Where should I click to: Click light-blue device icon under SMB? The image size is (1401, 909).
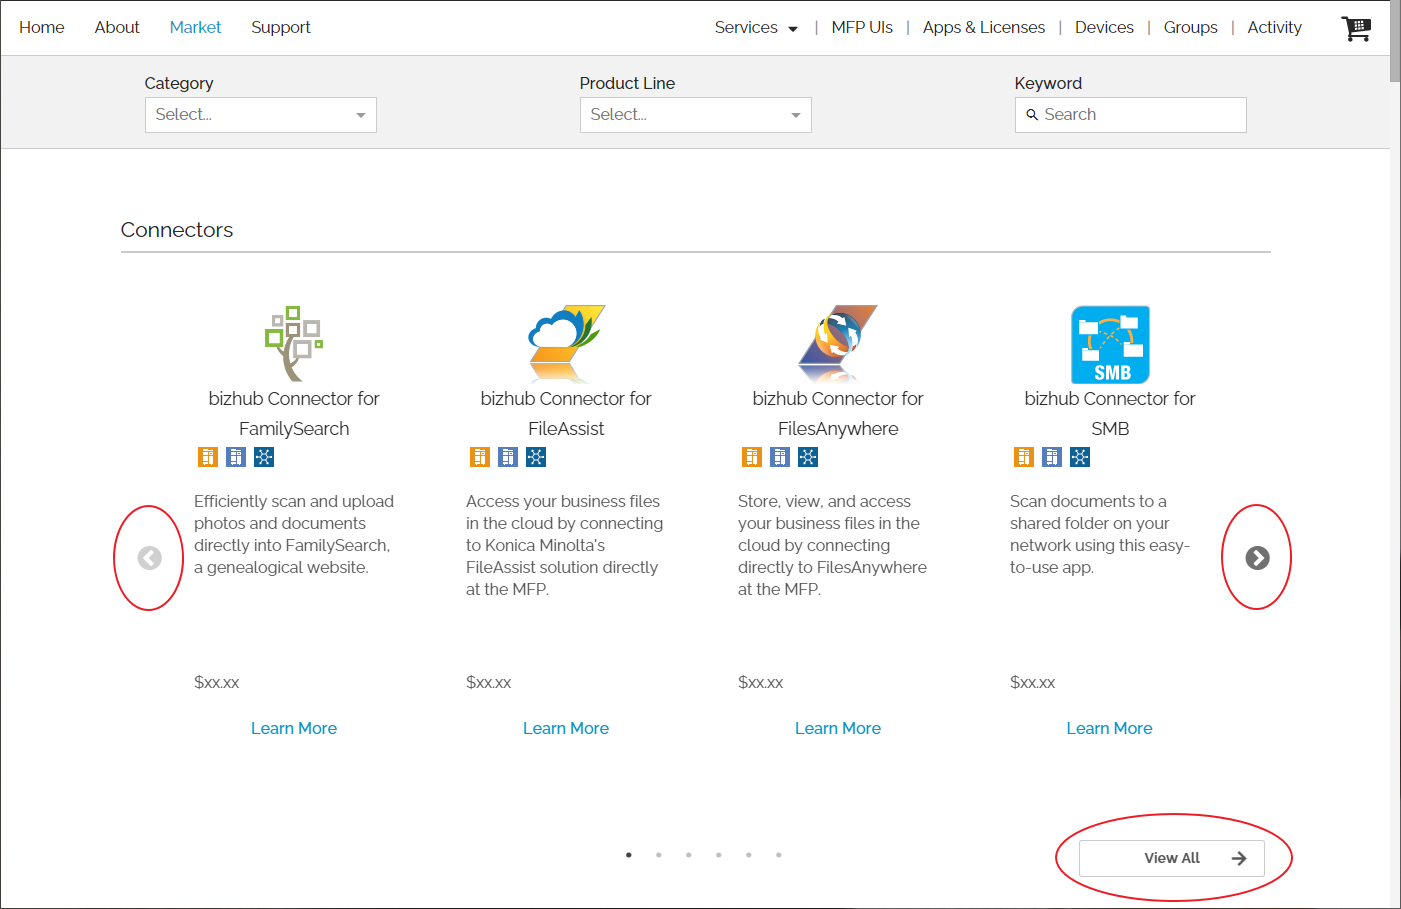coord(1052,457)
